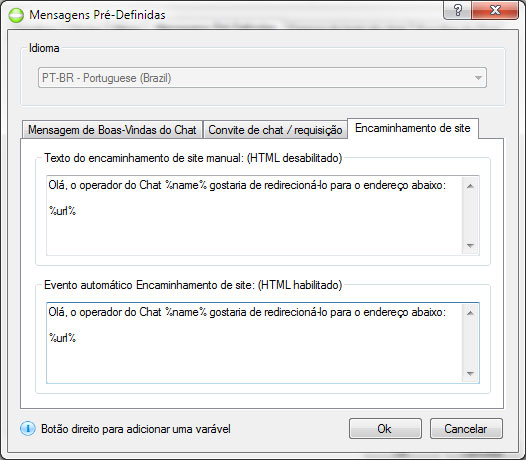Click down arrow of manual text scrollbar

(x=470, y=246)
